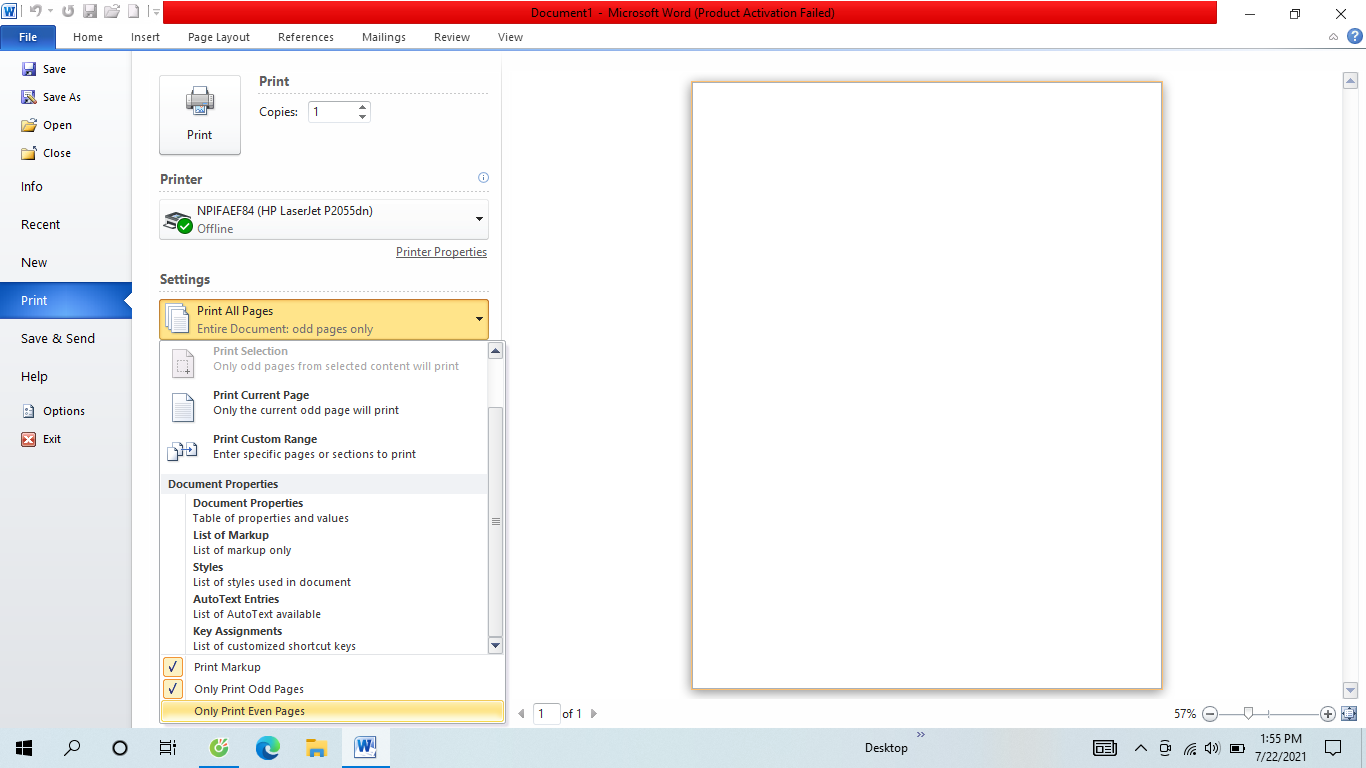
Task: Minimize the ribbon with the caret icon
Action: tap(1334, 37)
